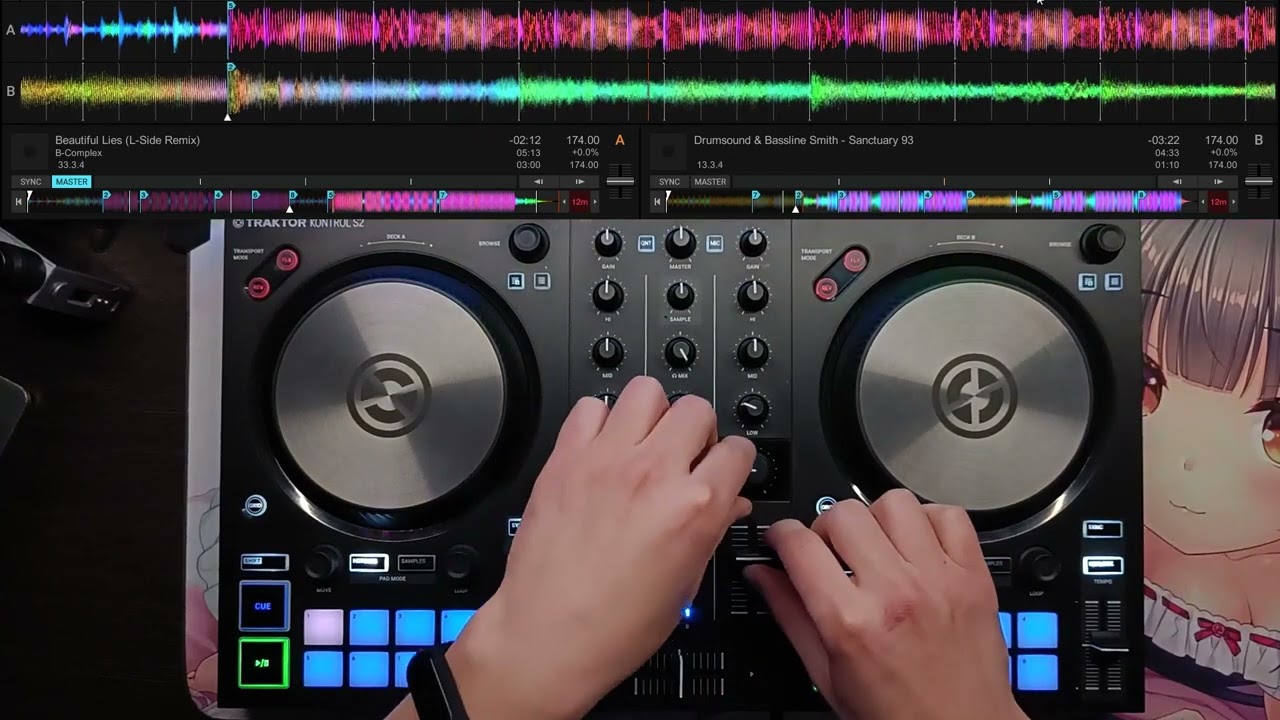1280x720 pixels.
Task: Click the Deck B tempo fader
Action: tap(1258, 182)
